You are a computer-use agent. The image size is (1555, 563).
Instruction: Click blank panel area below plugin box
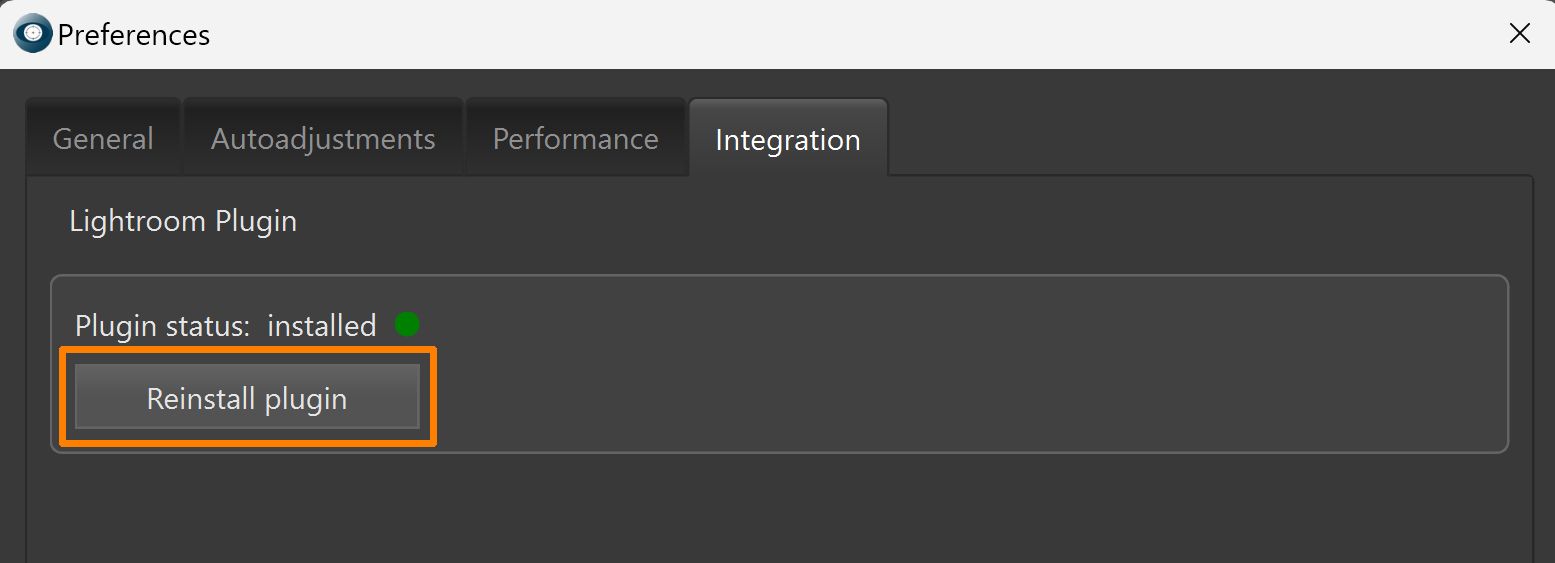pyautogui.click(x=780, y=510)
